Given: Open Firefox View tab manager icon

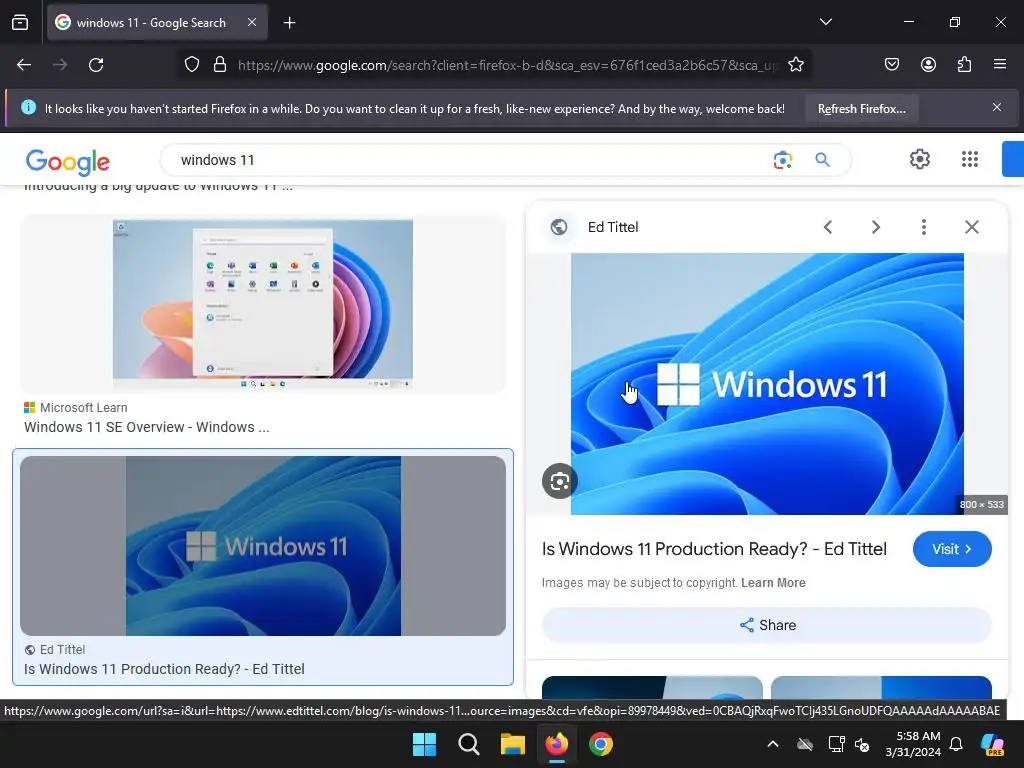Looking at the screenshot, I should coord(20,23).
